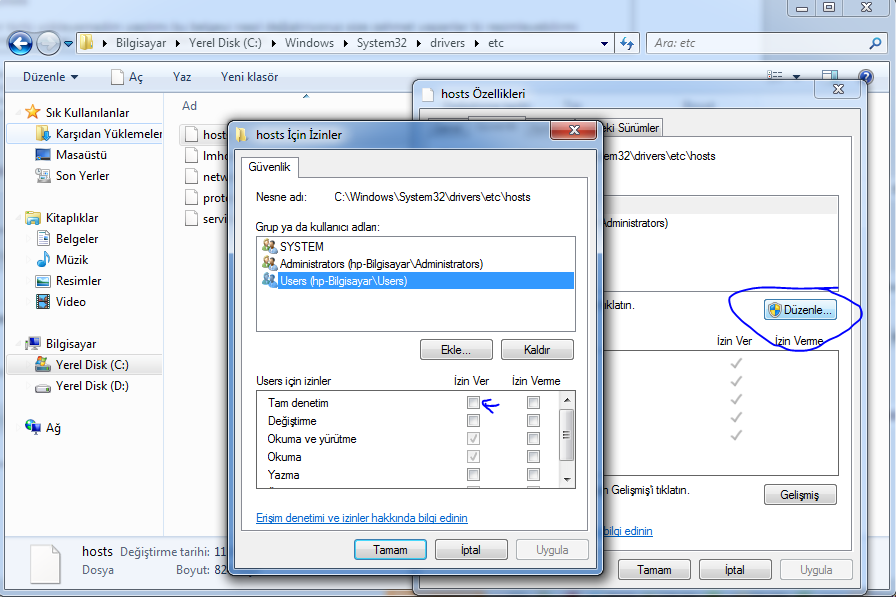
Task: Click the Refresh button beside address bar
Action: [x=627, y=43]
